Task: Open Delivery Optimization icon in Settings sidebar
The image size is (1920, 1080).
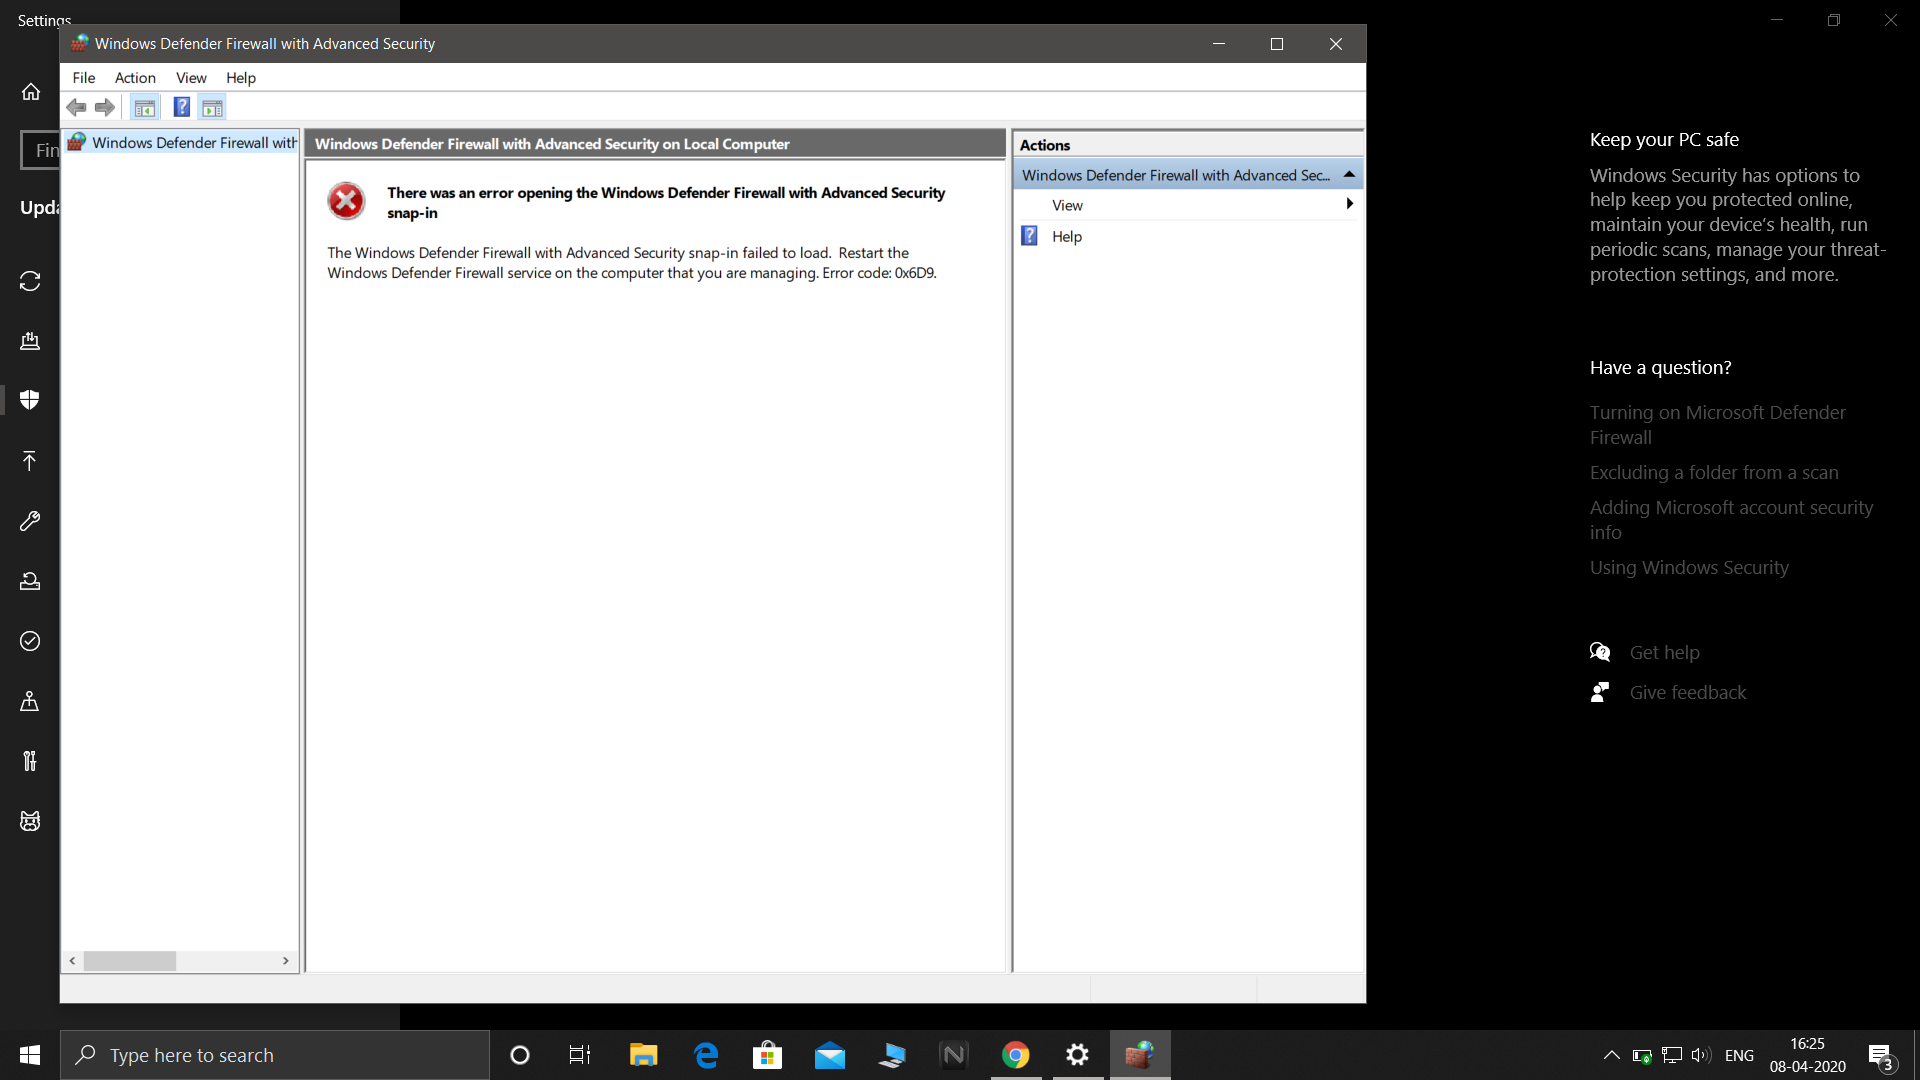Action: [x=30, y=341]
